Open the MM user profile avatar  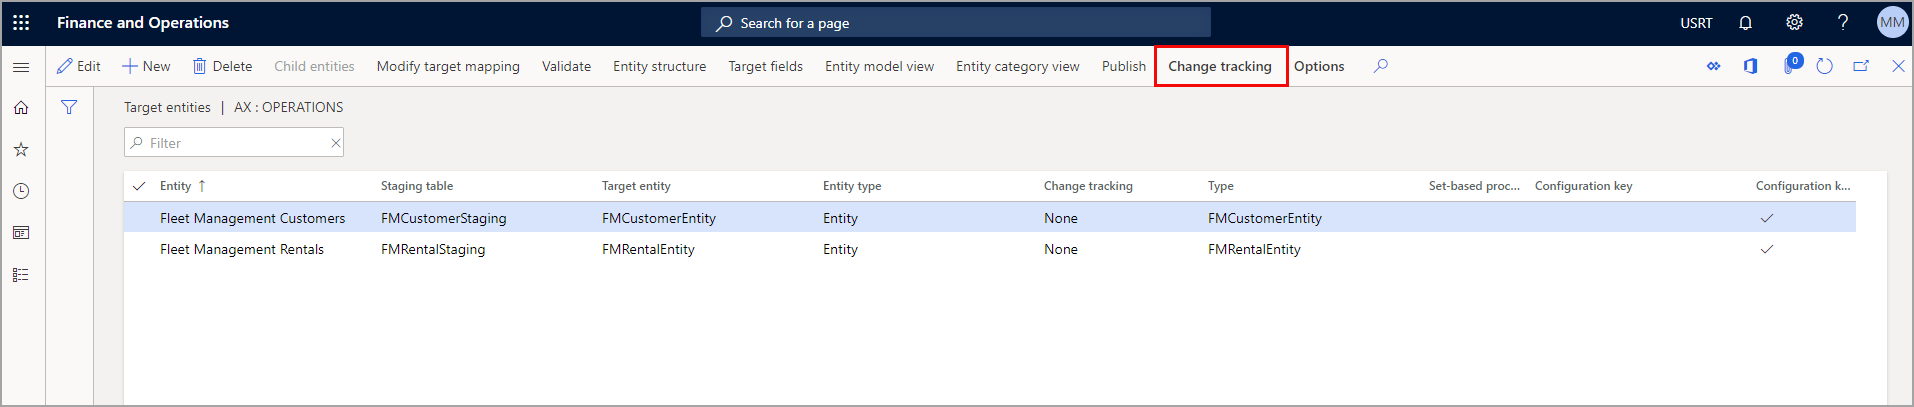(x=1892, y=22)
